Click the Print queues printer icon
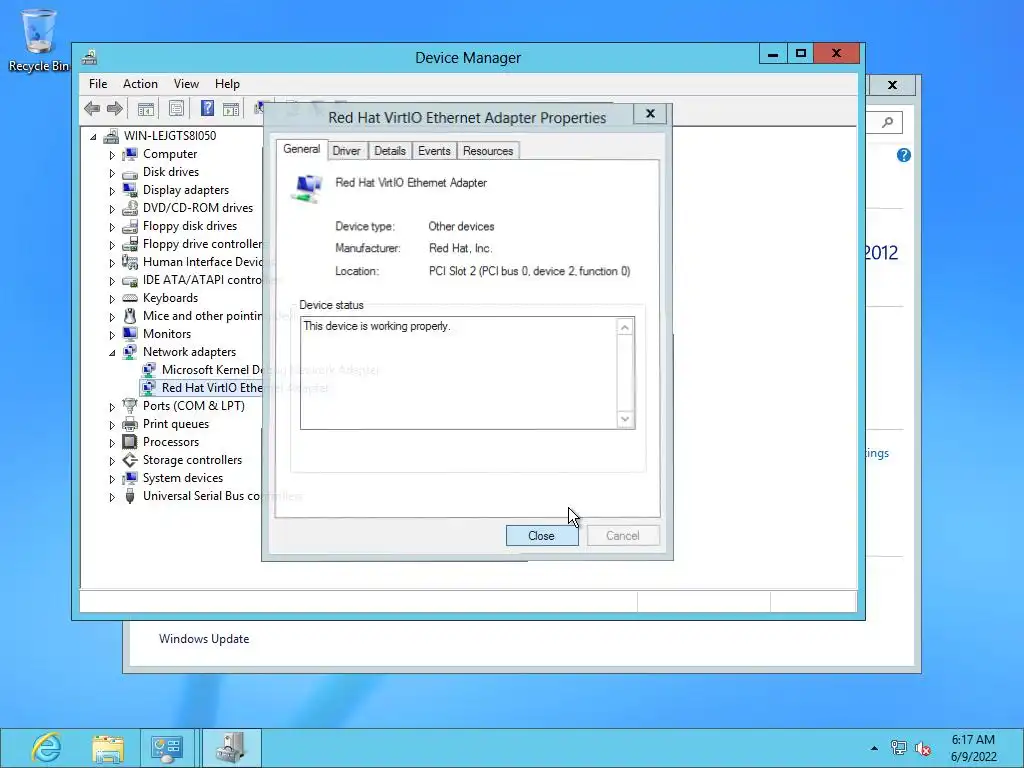Screen dimensions: 1024x768 130,424
